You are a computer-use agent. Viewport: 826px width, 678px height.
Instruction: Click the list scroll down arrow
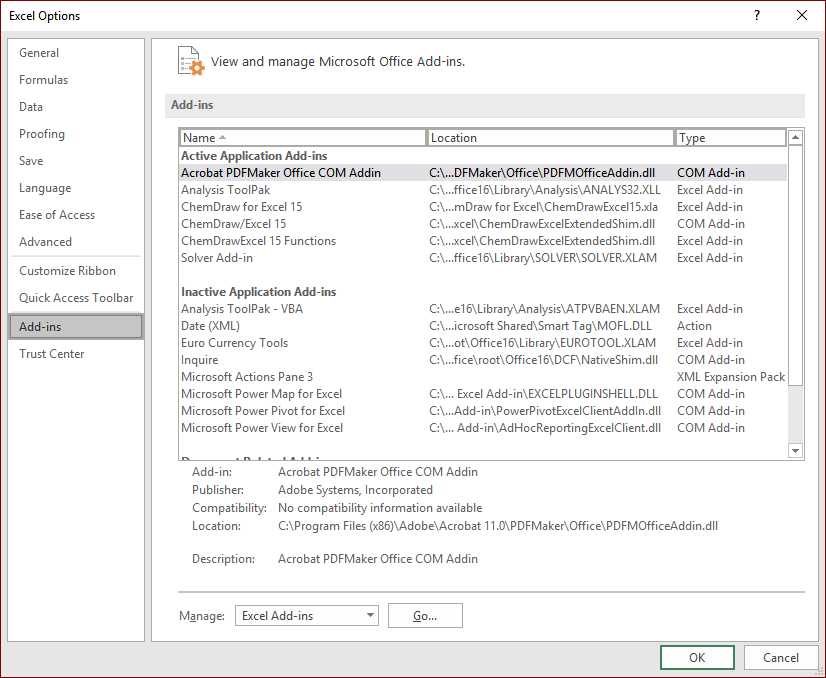coord(795,451)
